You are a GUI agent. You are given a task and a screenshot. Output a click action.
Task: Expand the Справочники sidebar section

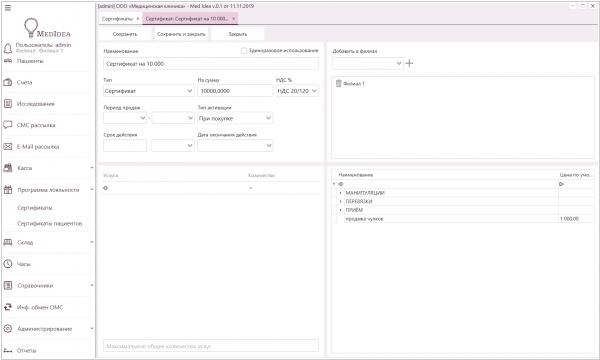tap(91, 285)
